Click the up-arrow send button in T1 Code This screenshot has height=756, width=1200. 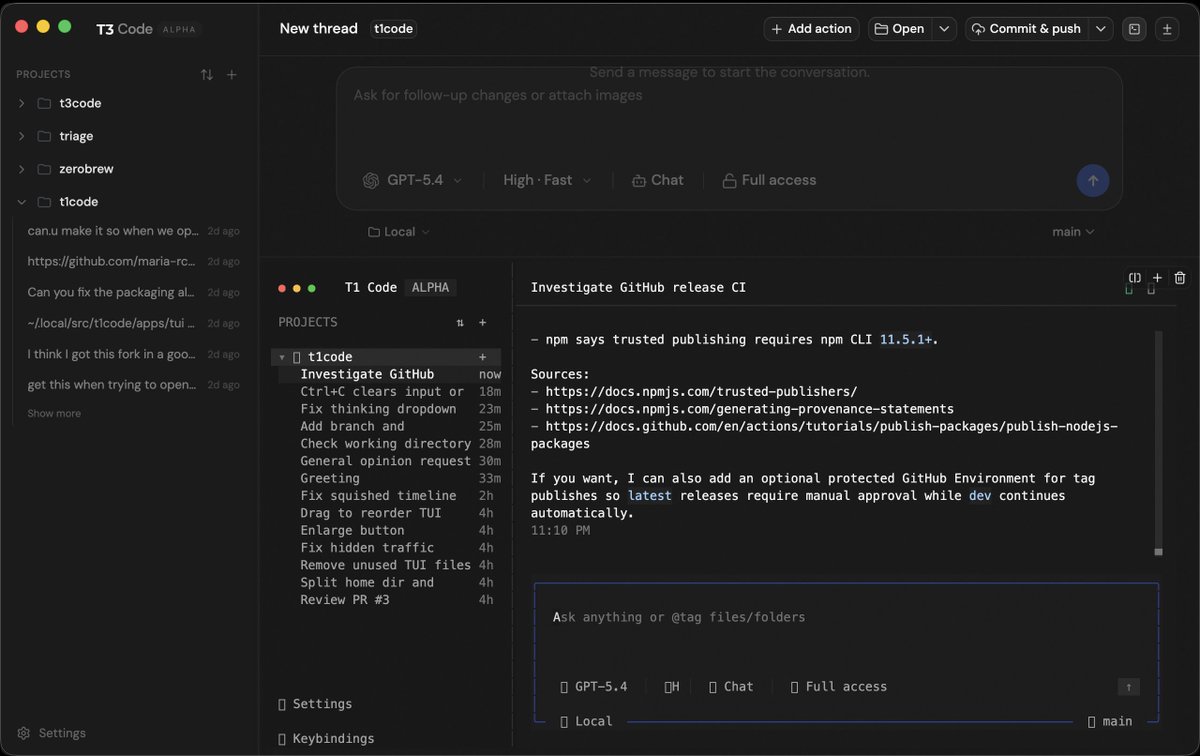click(1128, 687)
